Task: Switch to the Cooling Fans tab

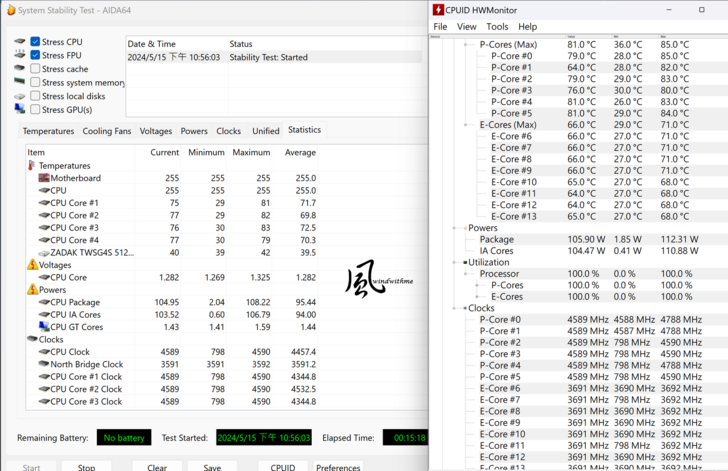Action: pyautogui.click(x=106, y=131)
